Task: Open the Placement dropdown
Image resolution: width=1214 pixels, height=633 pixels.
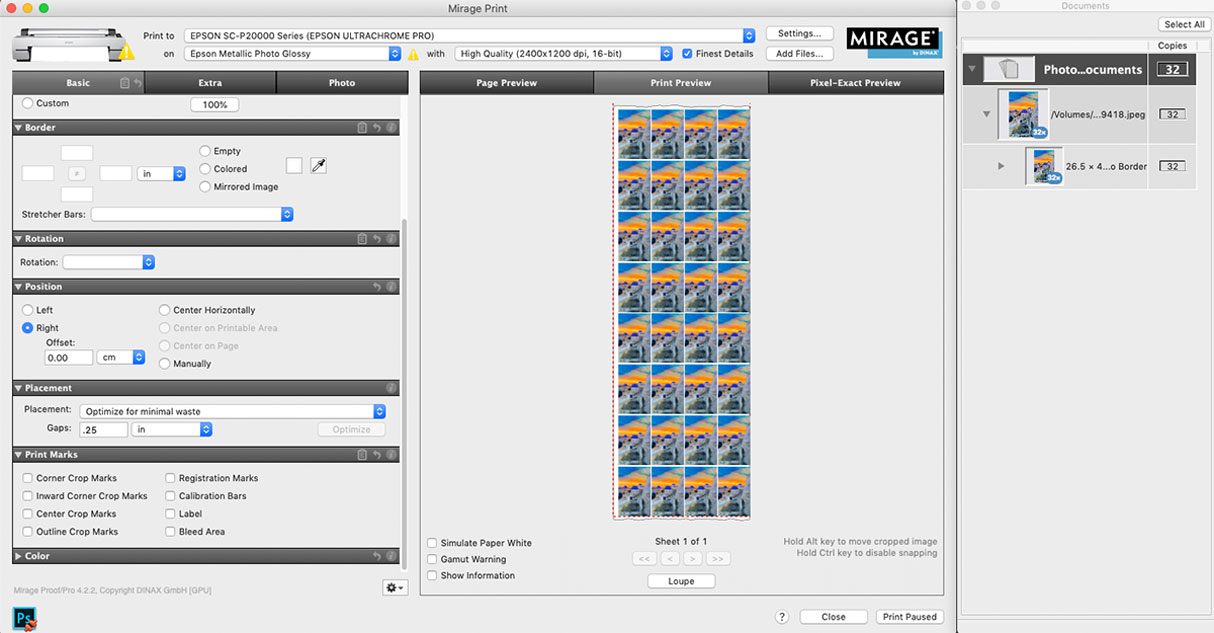Action: click(x=233, y=411)
